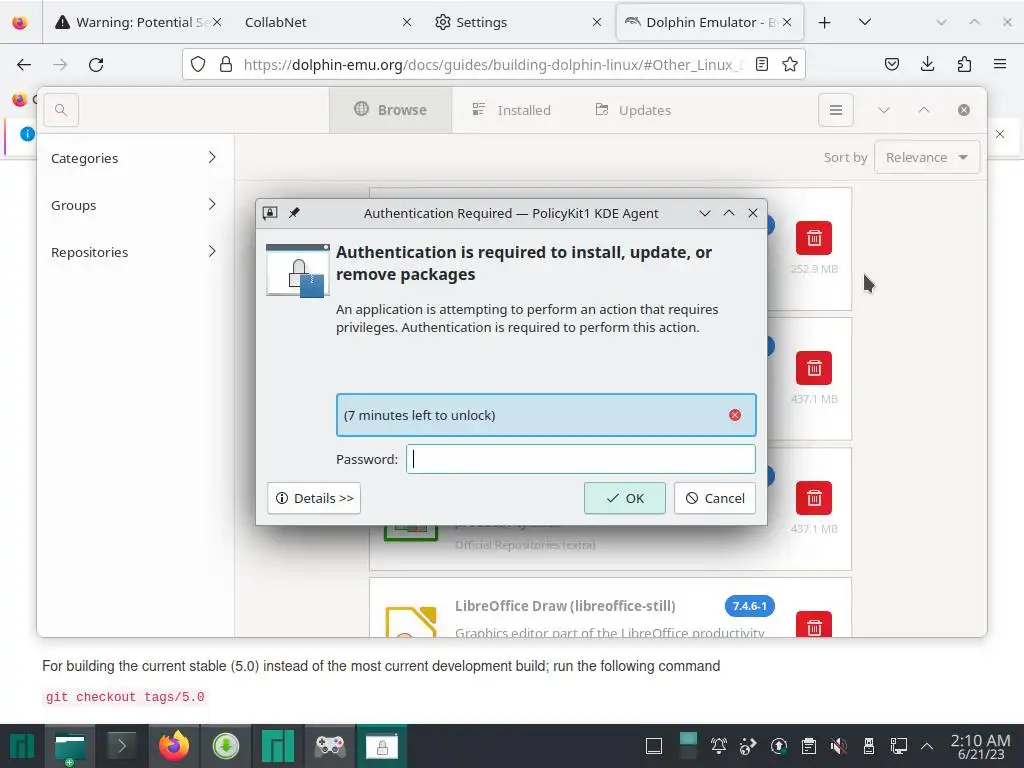
Task: Click the muted volume tray icon
Action: (x=839, y=746)
